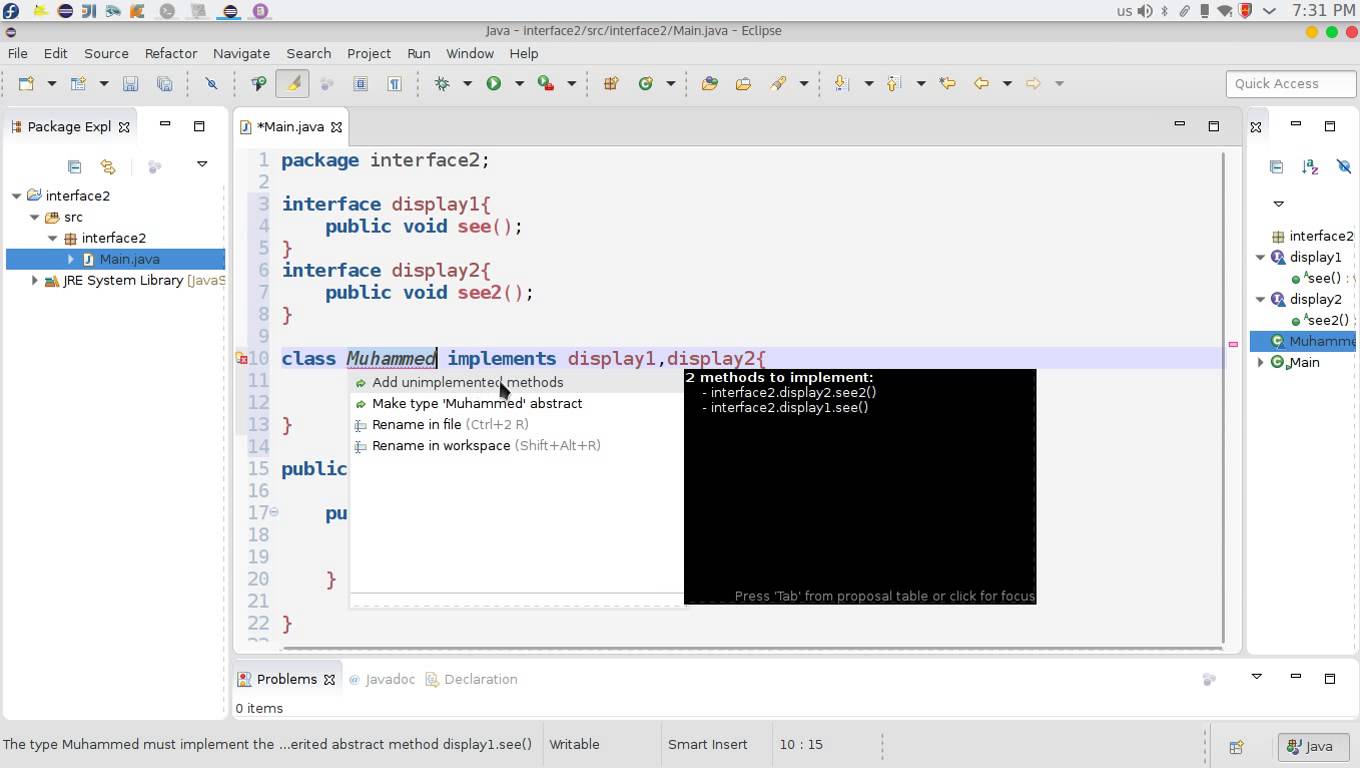Image resolution: width=1360 pixels, height=768 pixels.
Task: Open the New wizard toolbar icon
Action: coord(25,83)
